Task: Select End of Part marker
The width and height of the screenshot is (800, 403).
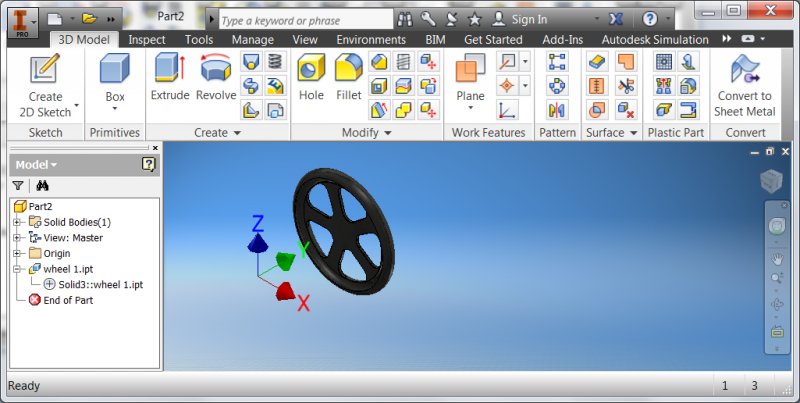Action: (x=61, y=300)
